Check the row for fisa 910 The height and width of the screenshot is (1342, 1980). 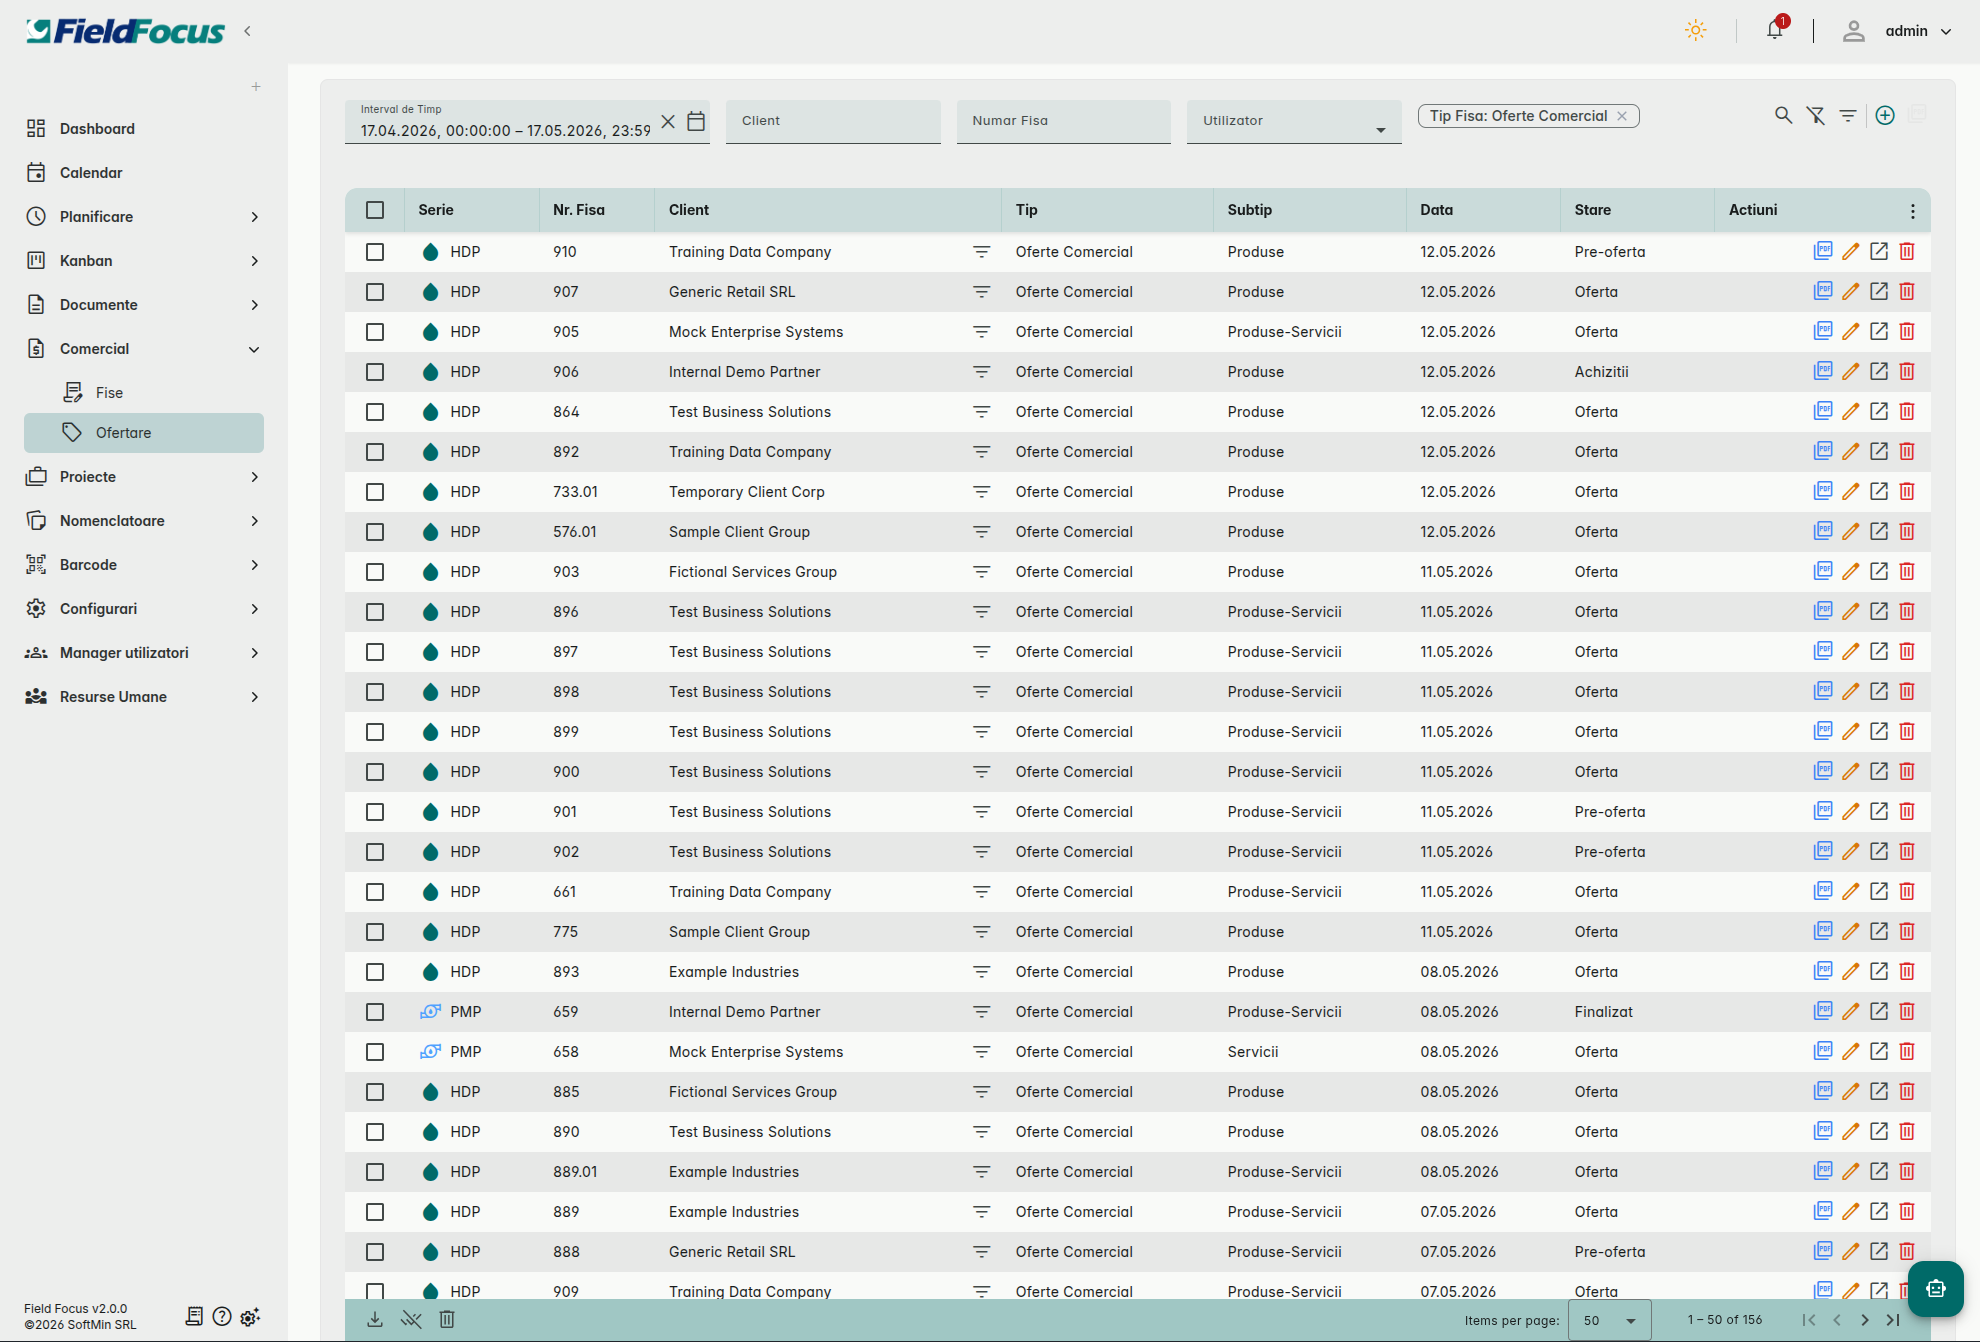pyautogui.click(x=375, y=252)
